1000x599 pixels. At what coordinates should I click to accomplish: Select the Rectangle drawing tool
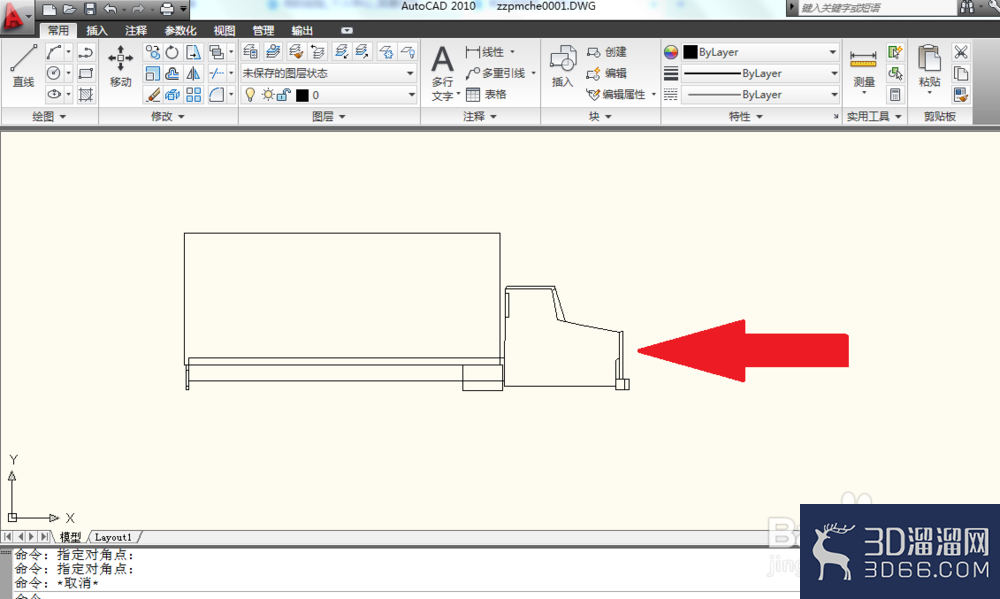coord(85,73)
